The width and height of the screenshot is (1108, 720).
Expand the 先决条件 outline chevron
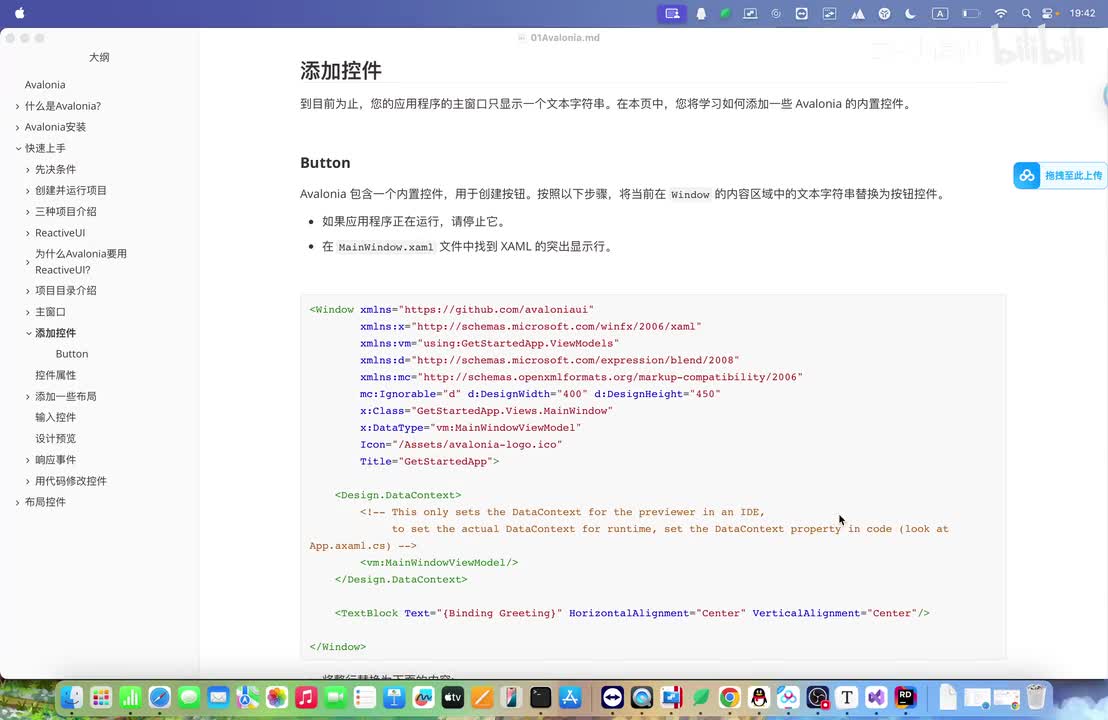[28, 170]
